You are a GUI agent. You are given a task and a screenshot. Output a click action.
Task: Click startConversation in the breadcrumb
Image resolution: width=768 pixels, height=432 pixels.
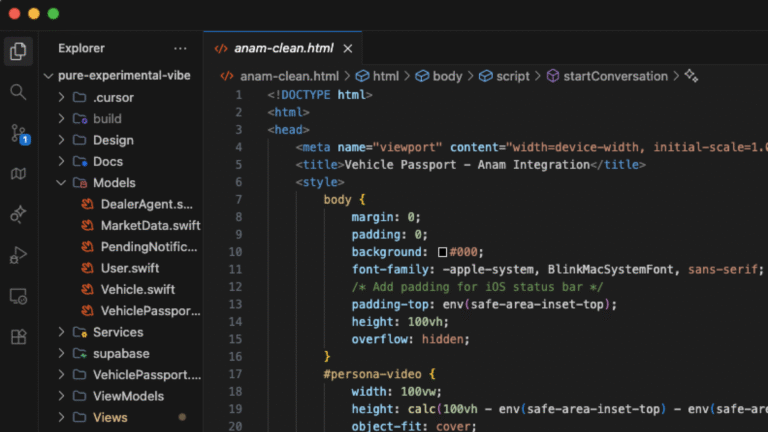tap(614, 76)
